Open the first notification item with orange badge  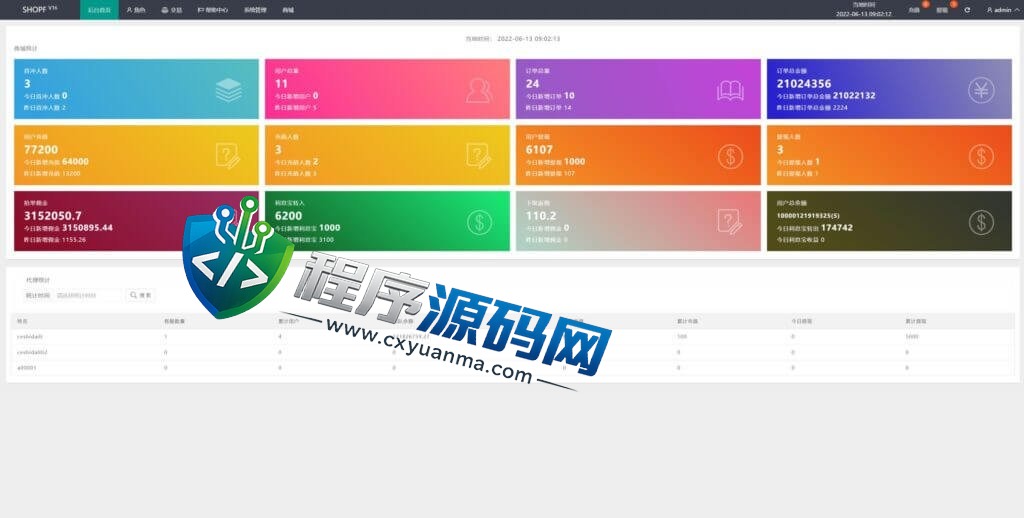[x=916, y=9]
